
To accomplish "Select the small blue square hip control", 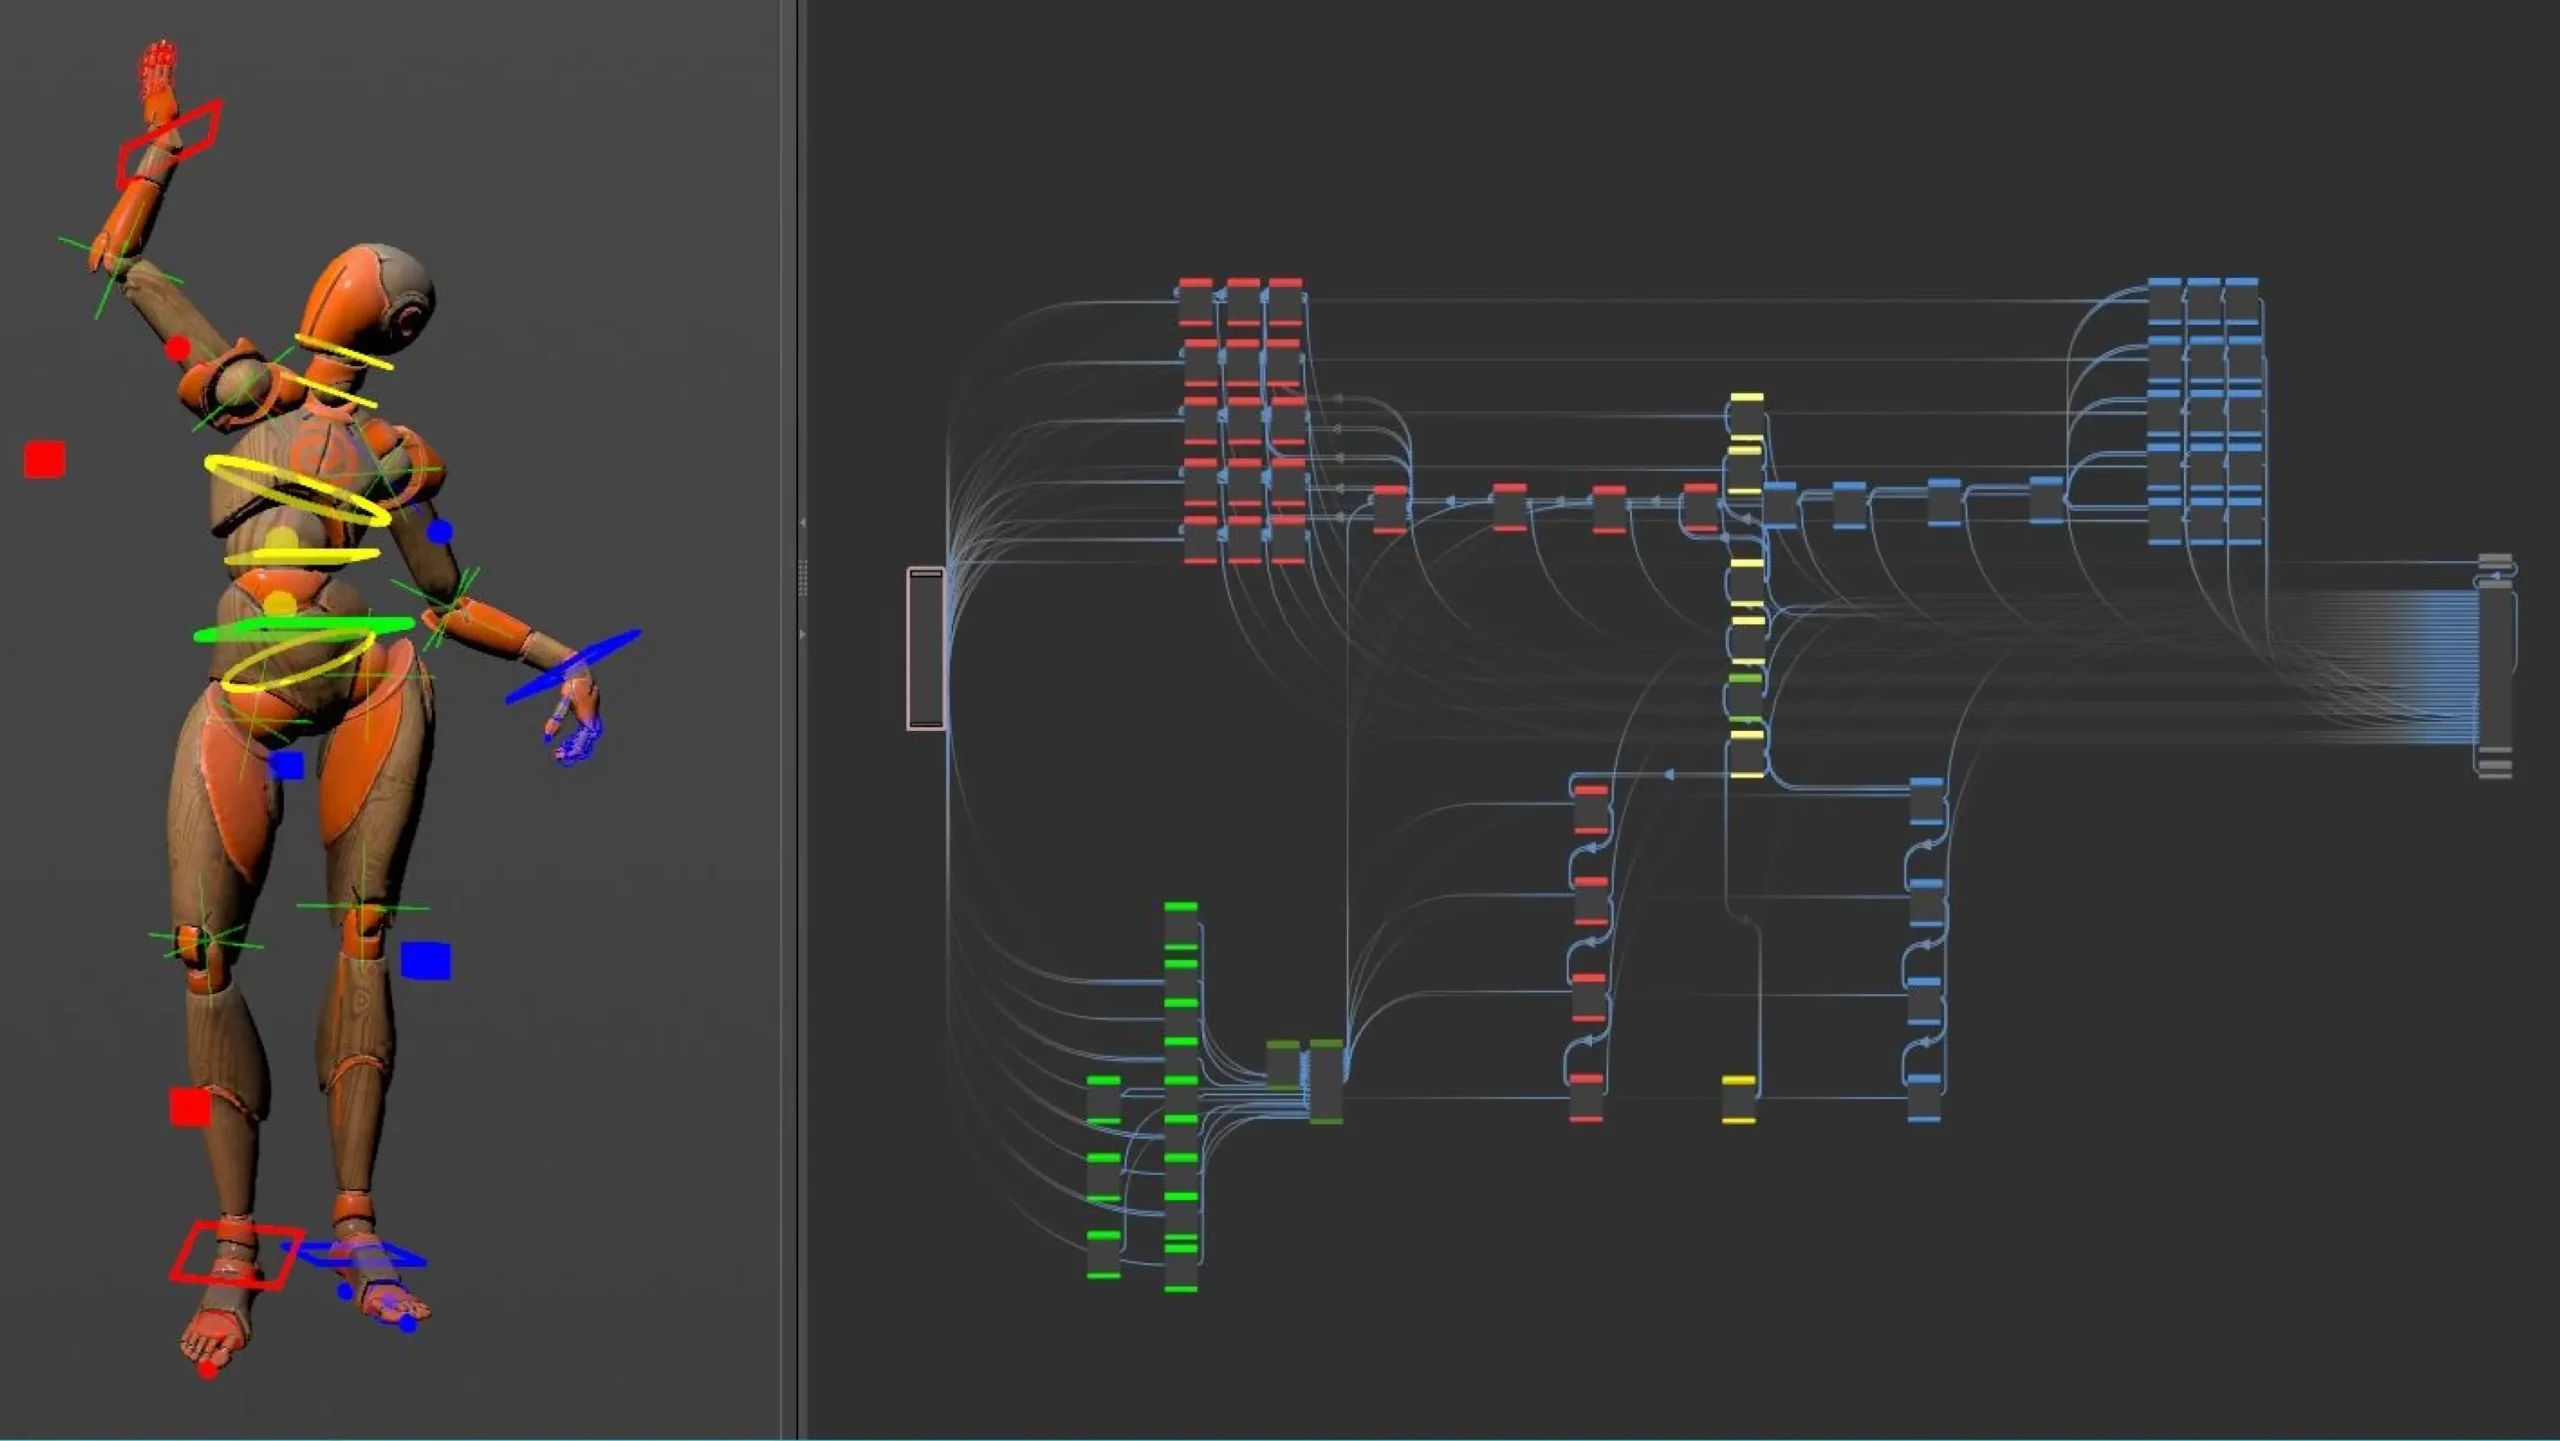I will (x=287, y=766).
